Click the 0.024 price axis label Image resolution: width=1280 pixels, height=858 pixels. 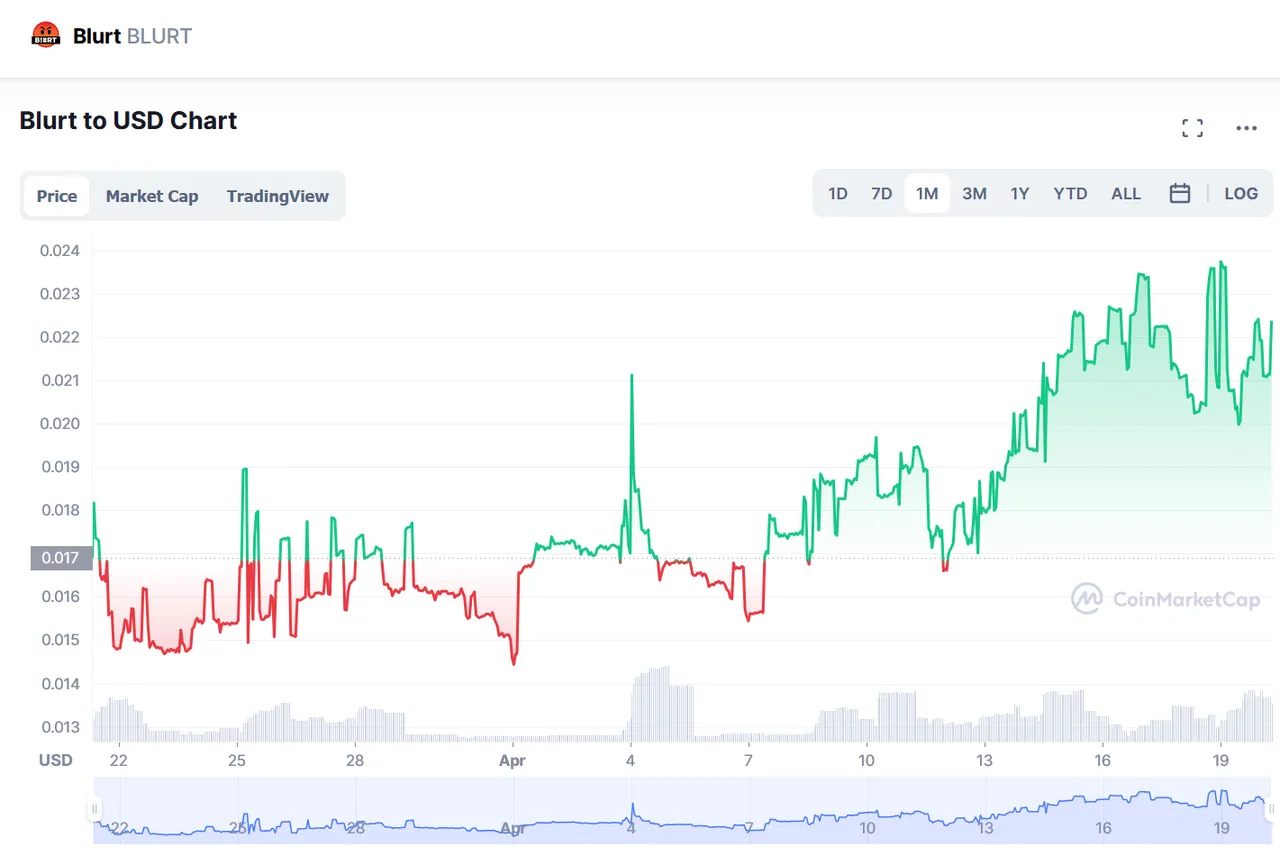60,251
